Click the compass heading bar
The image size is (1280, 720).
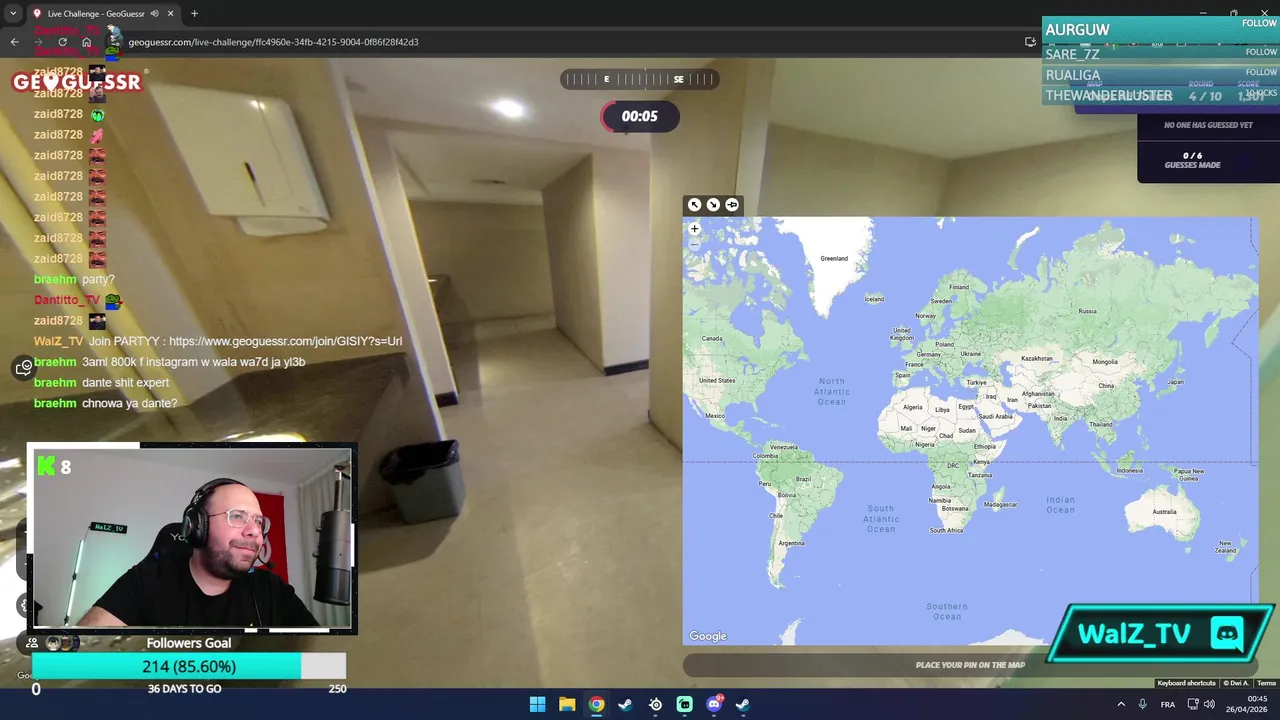(x=639, y=79)
